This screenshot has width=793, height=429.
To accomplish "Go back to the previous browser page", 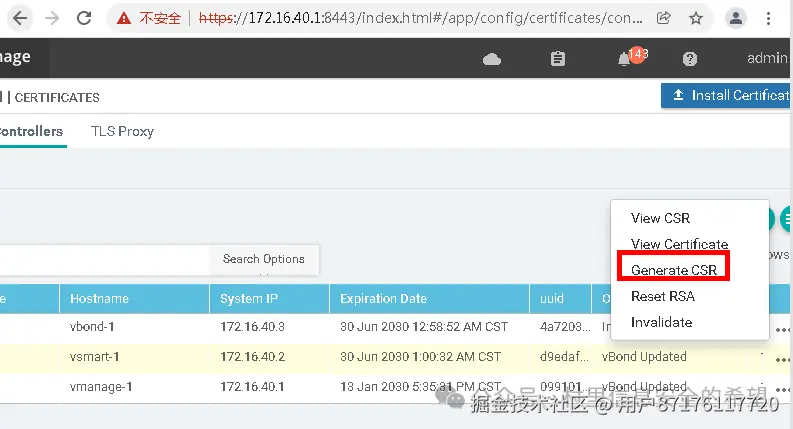I will (20, 19).
